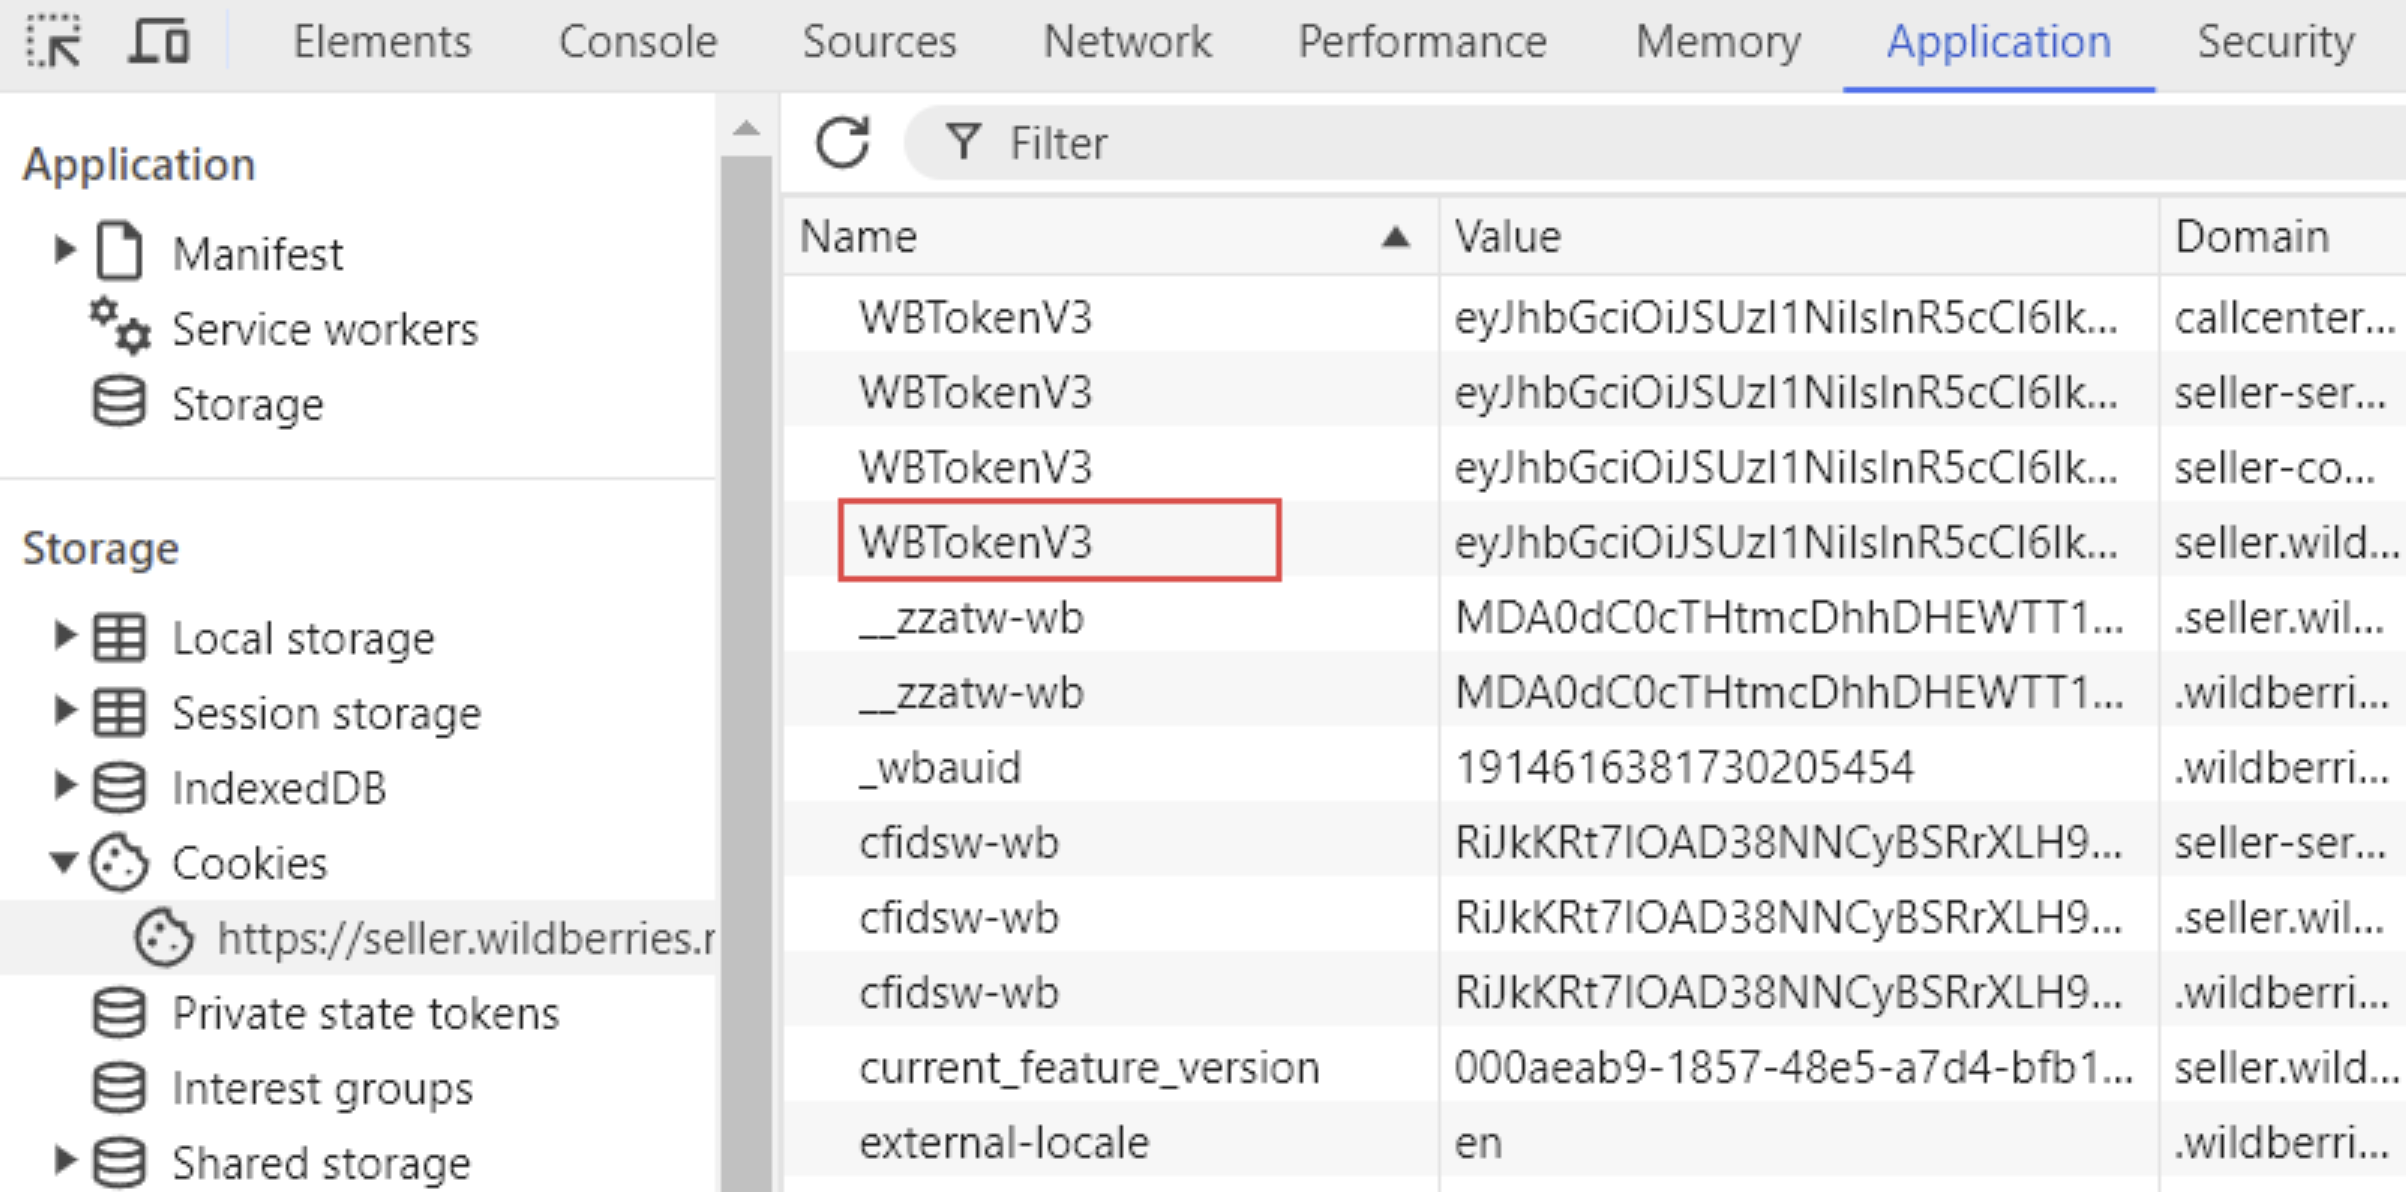Screen dimensions: 2406x1192
Task: Go to the Performance tab
Action: [x=1422, y=42]
